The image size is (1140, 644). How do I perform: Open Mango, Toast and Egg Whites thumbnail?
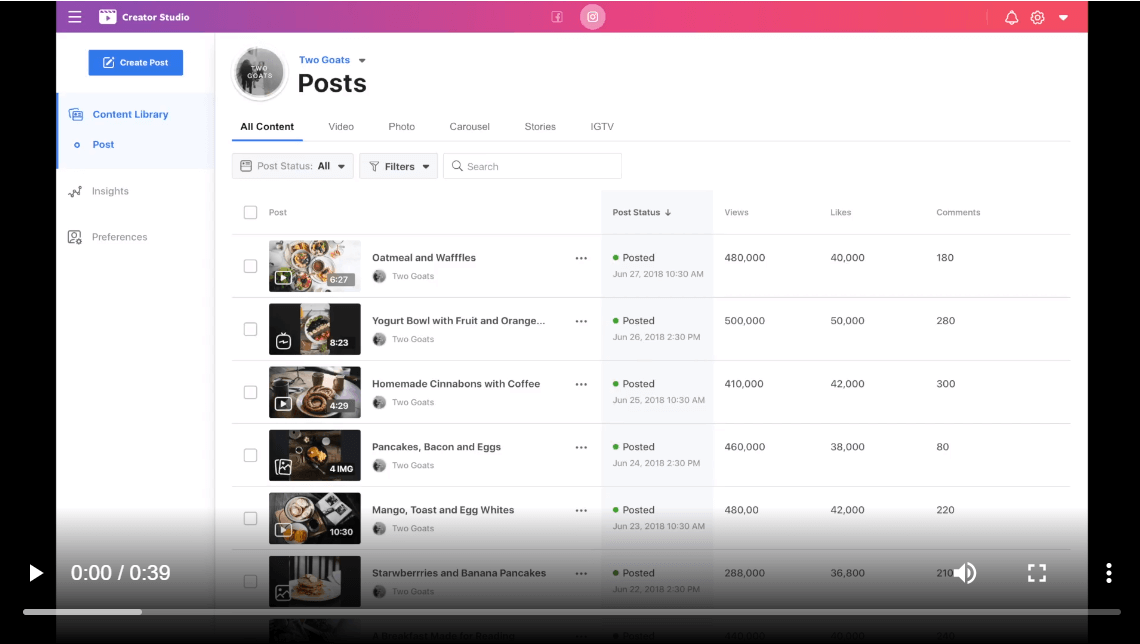(315, 518)
